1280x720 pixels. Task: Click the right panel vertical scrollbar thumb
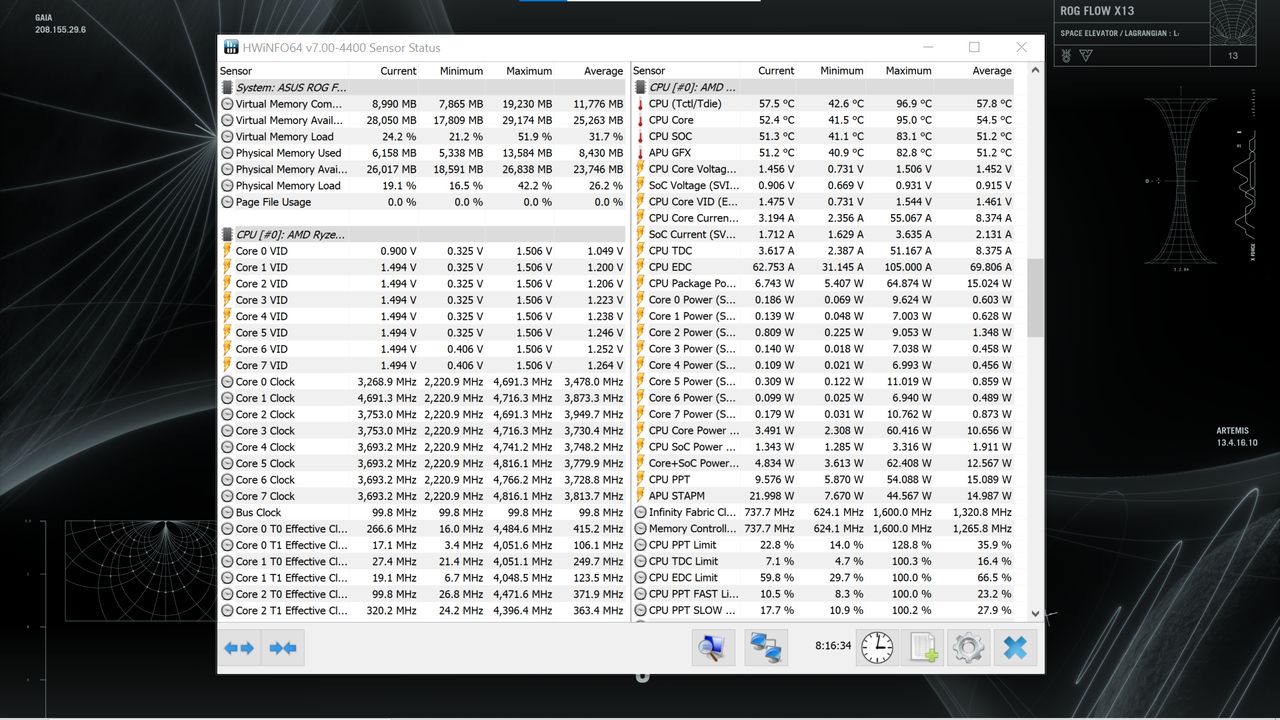1035,297
